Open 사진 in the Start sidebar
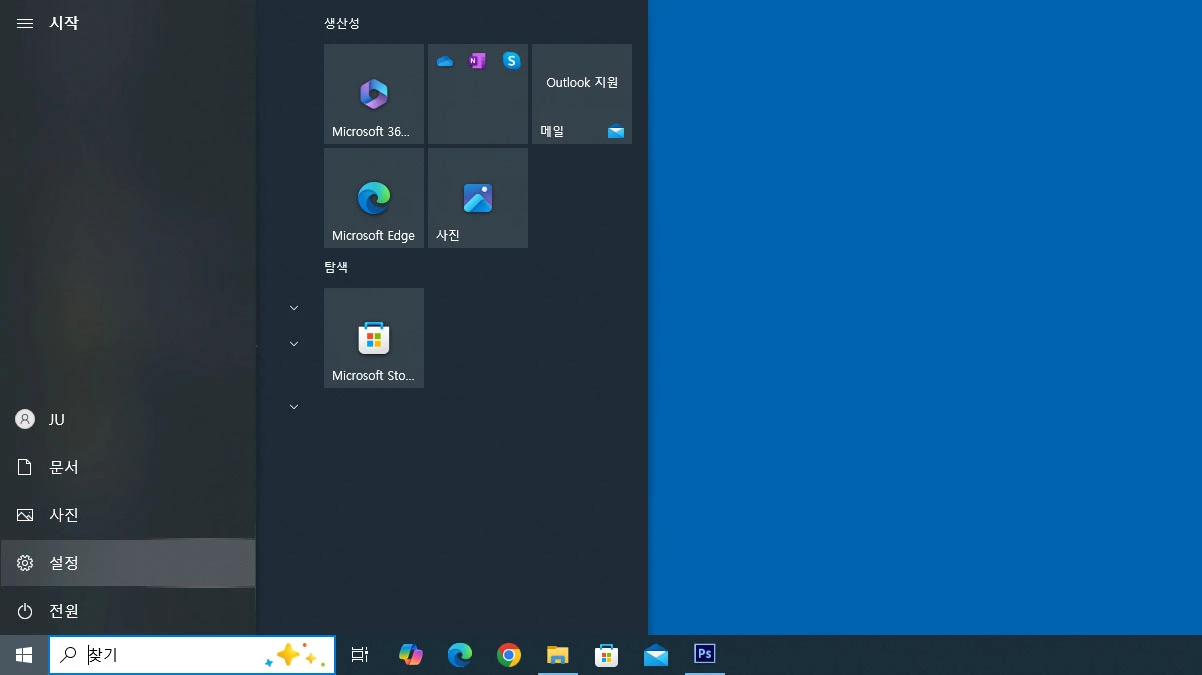The height and width of the screenshot is (675, 1202). (128, 515)
